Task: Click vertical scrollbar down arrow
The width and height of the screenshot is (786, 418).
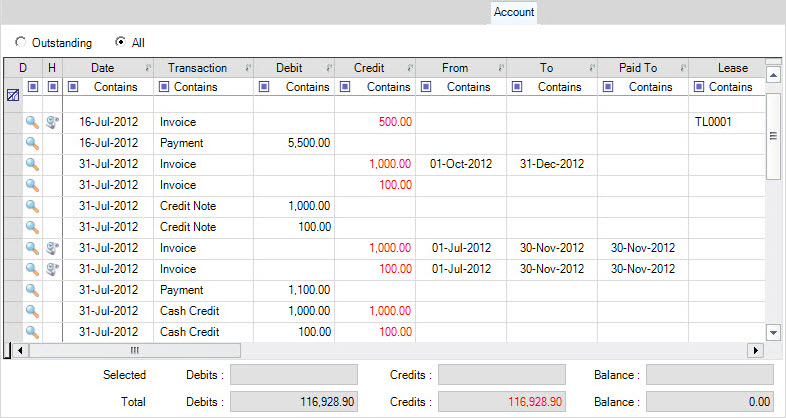Action: pos(773,332)
